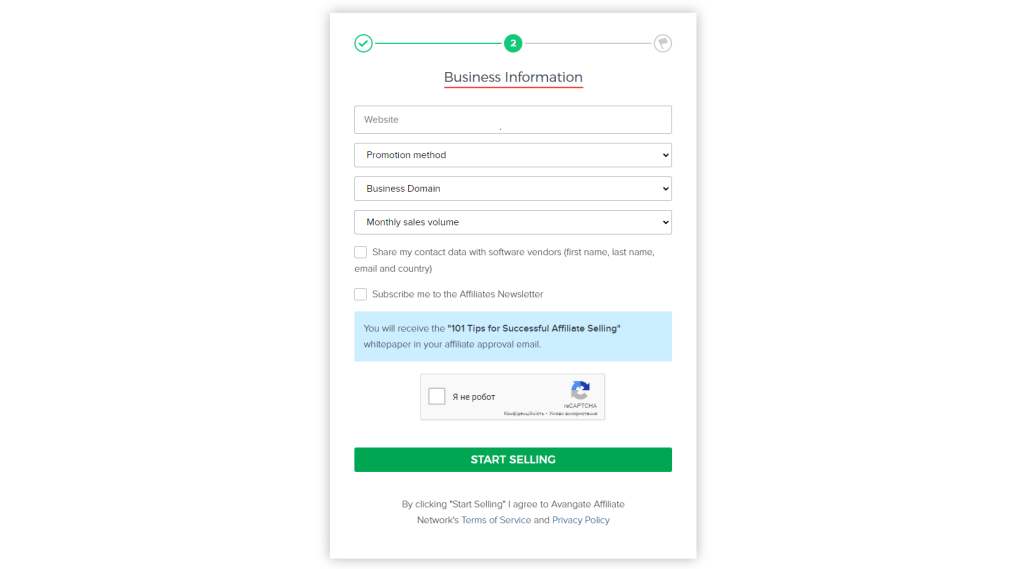Click the final step flag icon
The width and height of the screenshot is (1024, 569).
[662, 43]
